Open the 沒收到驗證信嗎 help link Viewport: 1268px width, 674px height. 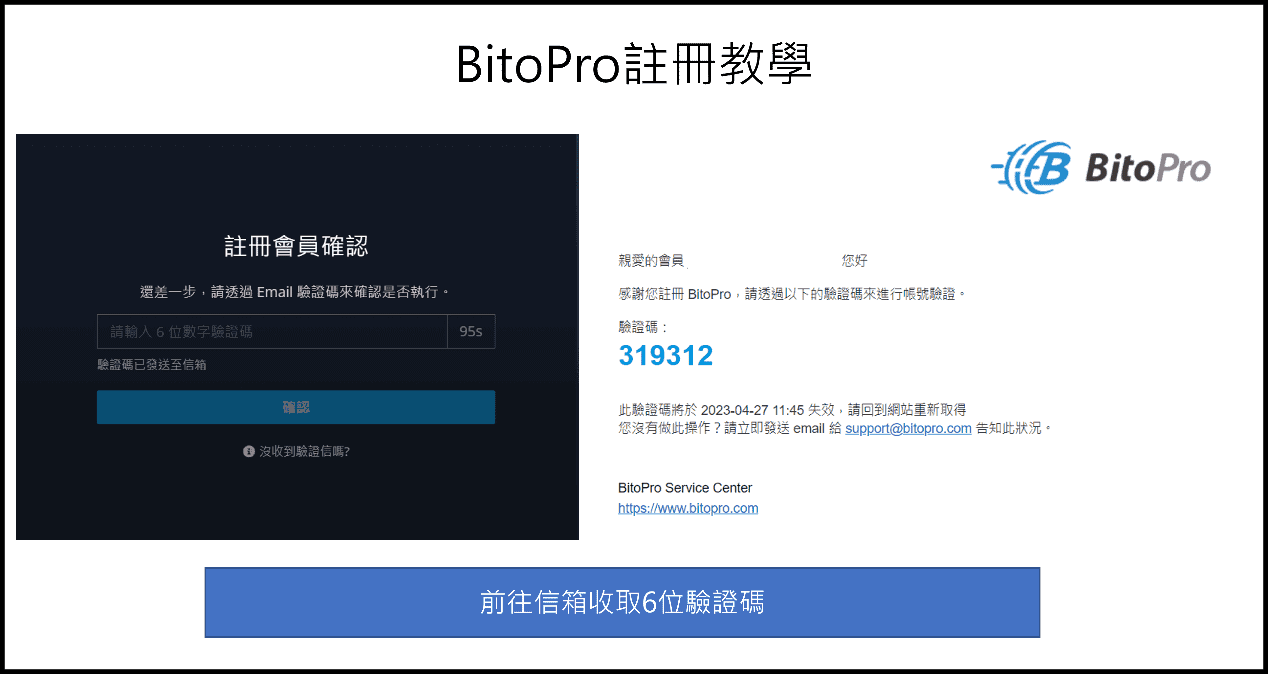(303, 450)
